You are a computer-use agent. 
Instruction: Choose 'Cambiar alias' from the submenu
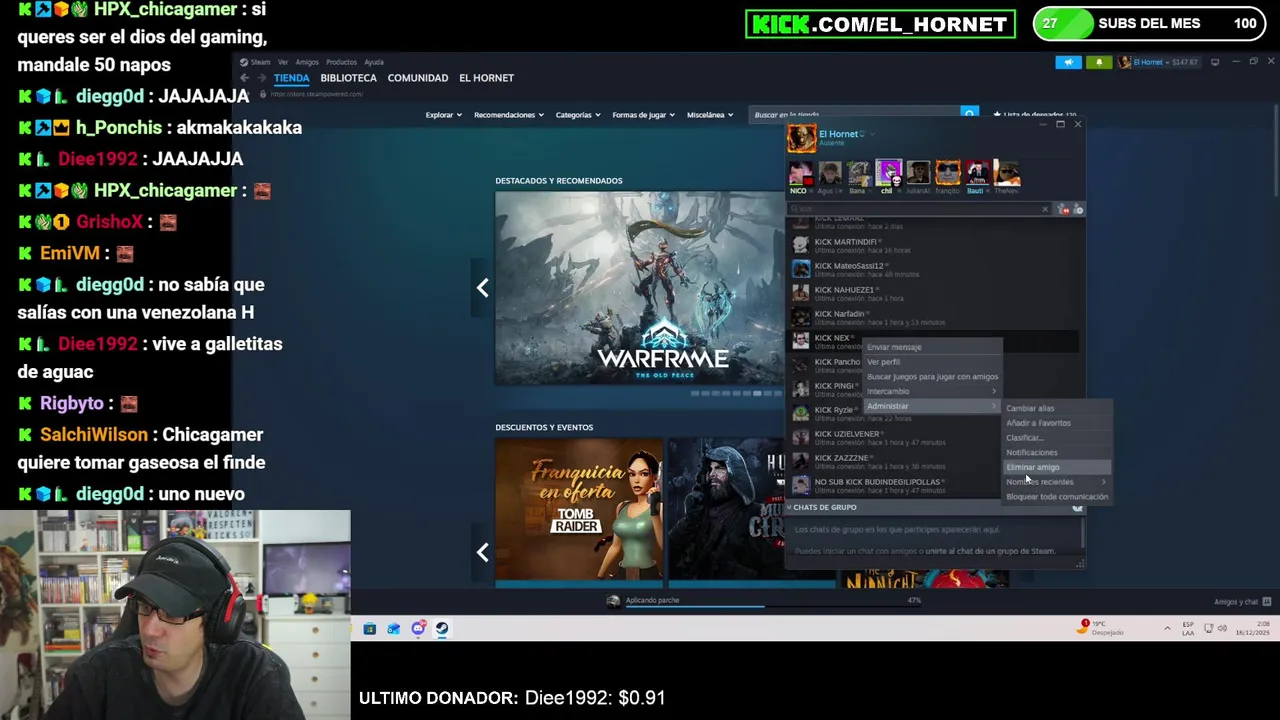[1030, 408]
